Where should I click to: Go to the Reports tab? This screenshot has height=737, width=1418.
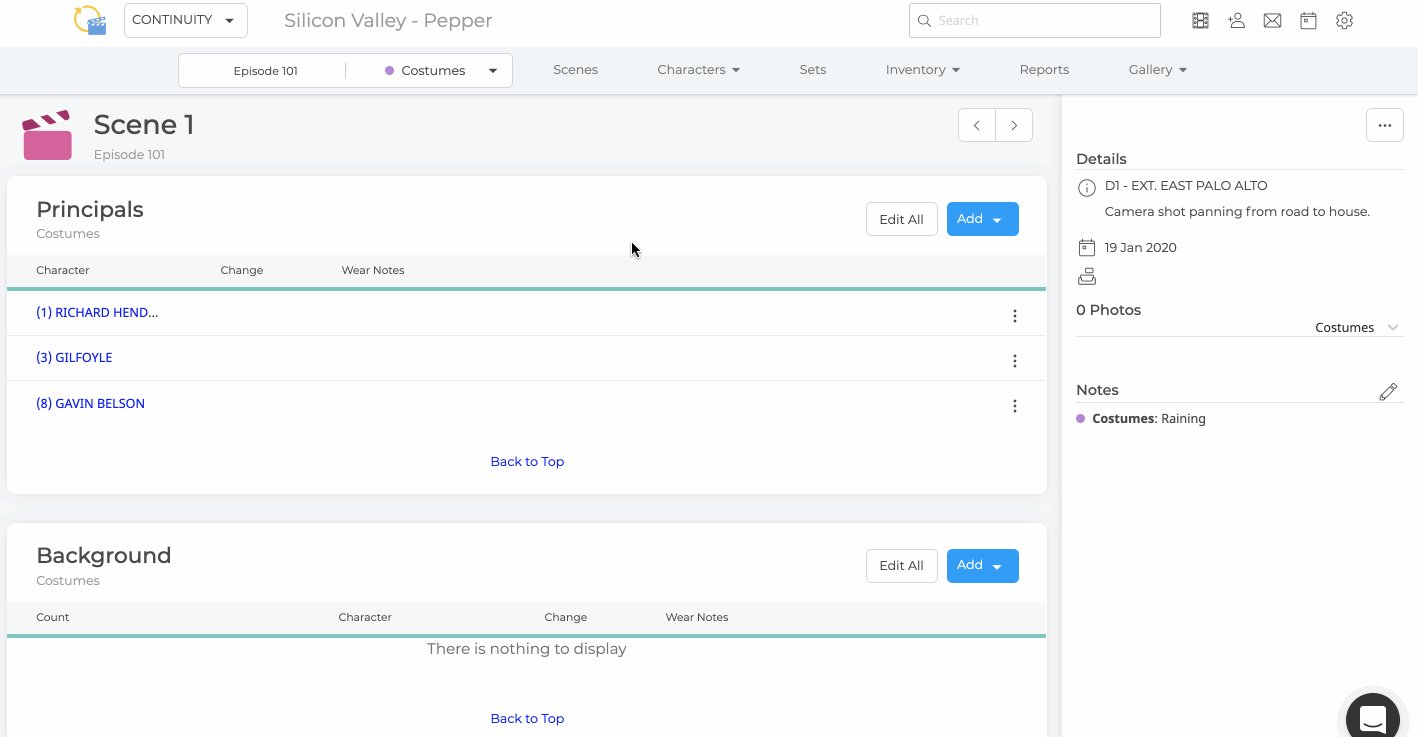(1044, 70)
